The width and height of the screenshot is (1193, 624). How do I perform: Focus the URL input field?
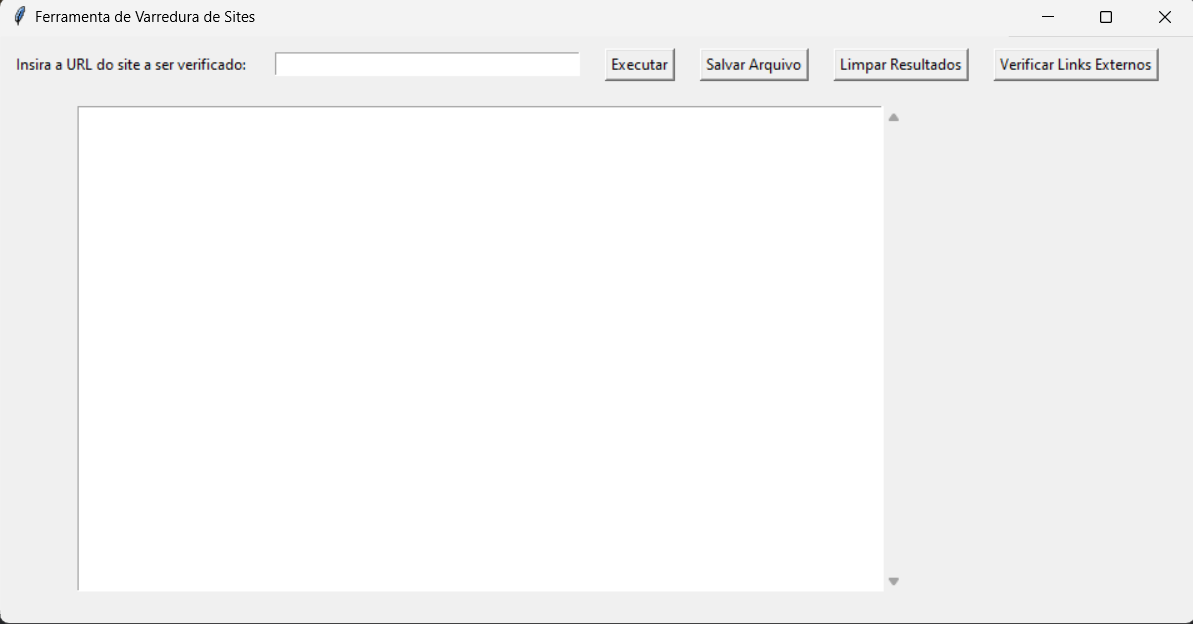[x=427, y=65]
